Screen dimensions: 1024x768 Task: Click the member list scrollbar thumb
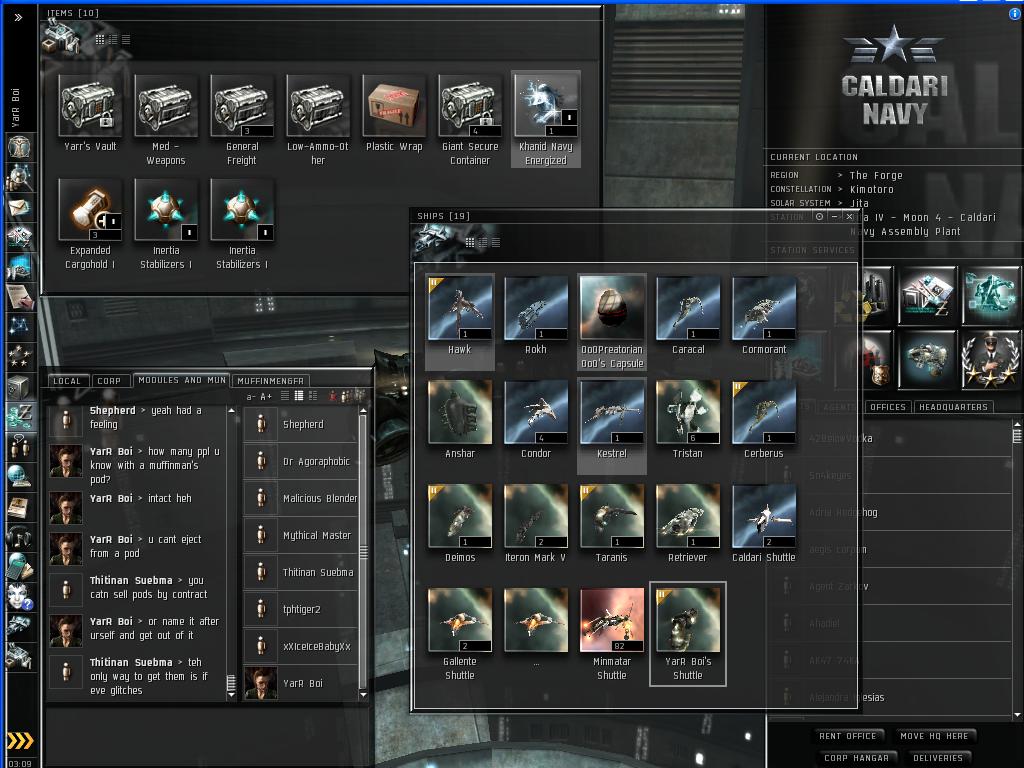tap(363, 552)
